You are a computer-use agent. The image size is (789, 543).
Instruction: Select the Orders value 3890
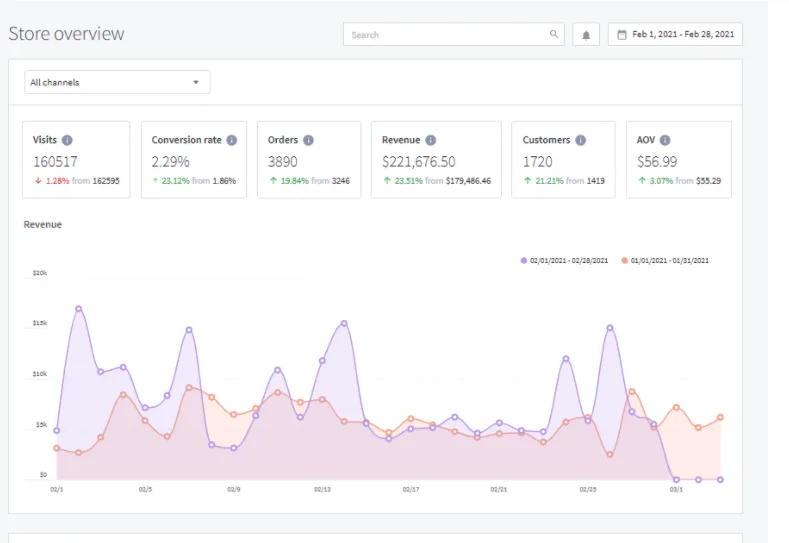tap(283, 162)
